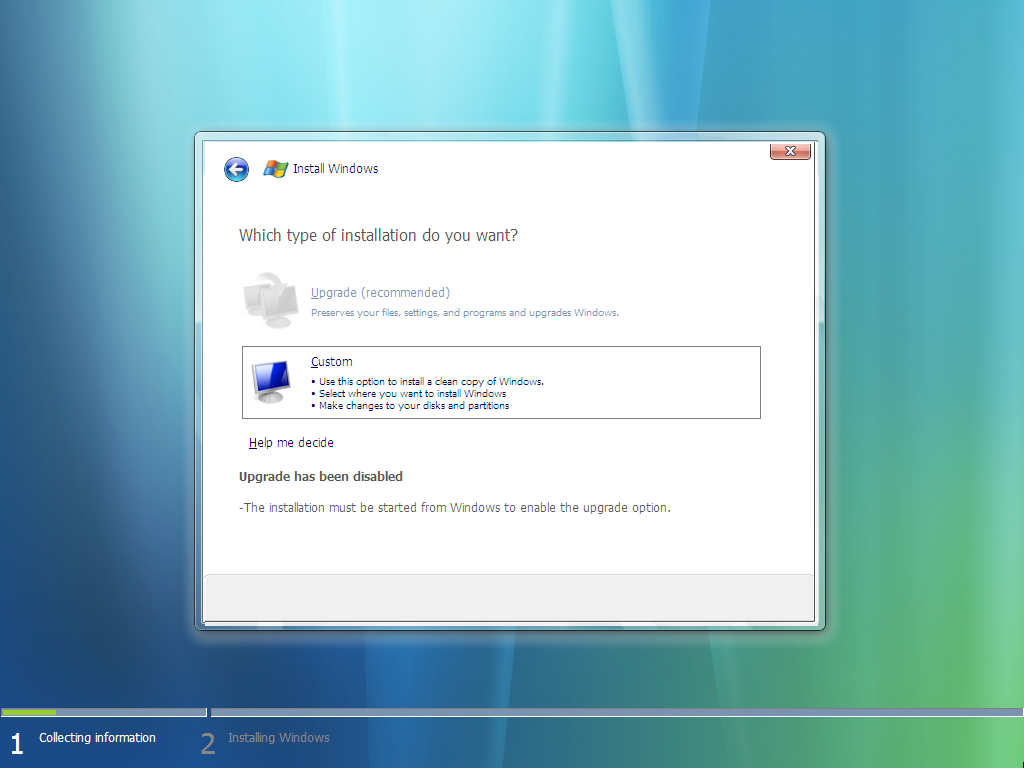
Task: Click the installation type question heading
Action: coord(378,235)
